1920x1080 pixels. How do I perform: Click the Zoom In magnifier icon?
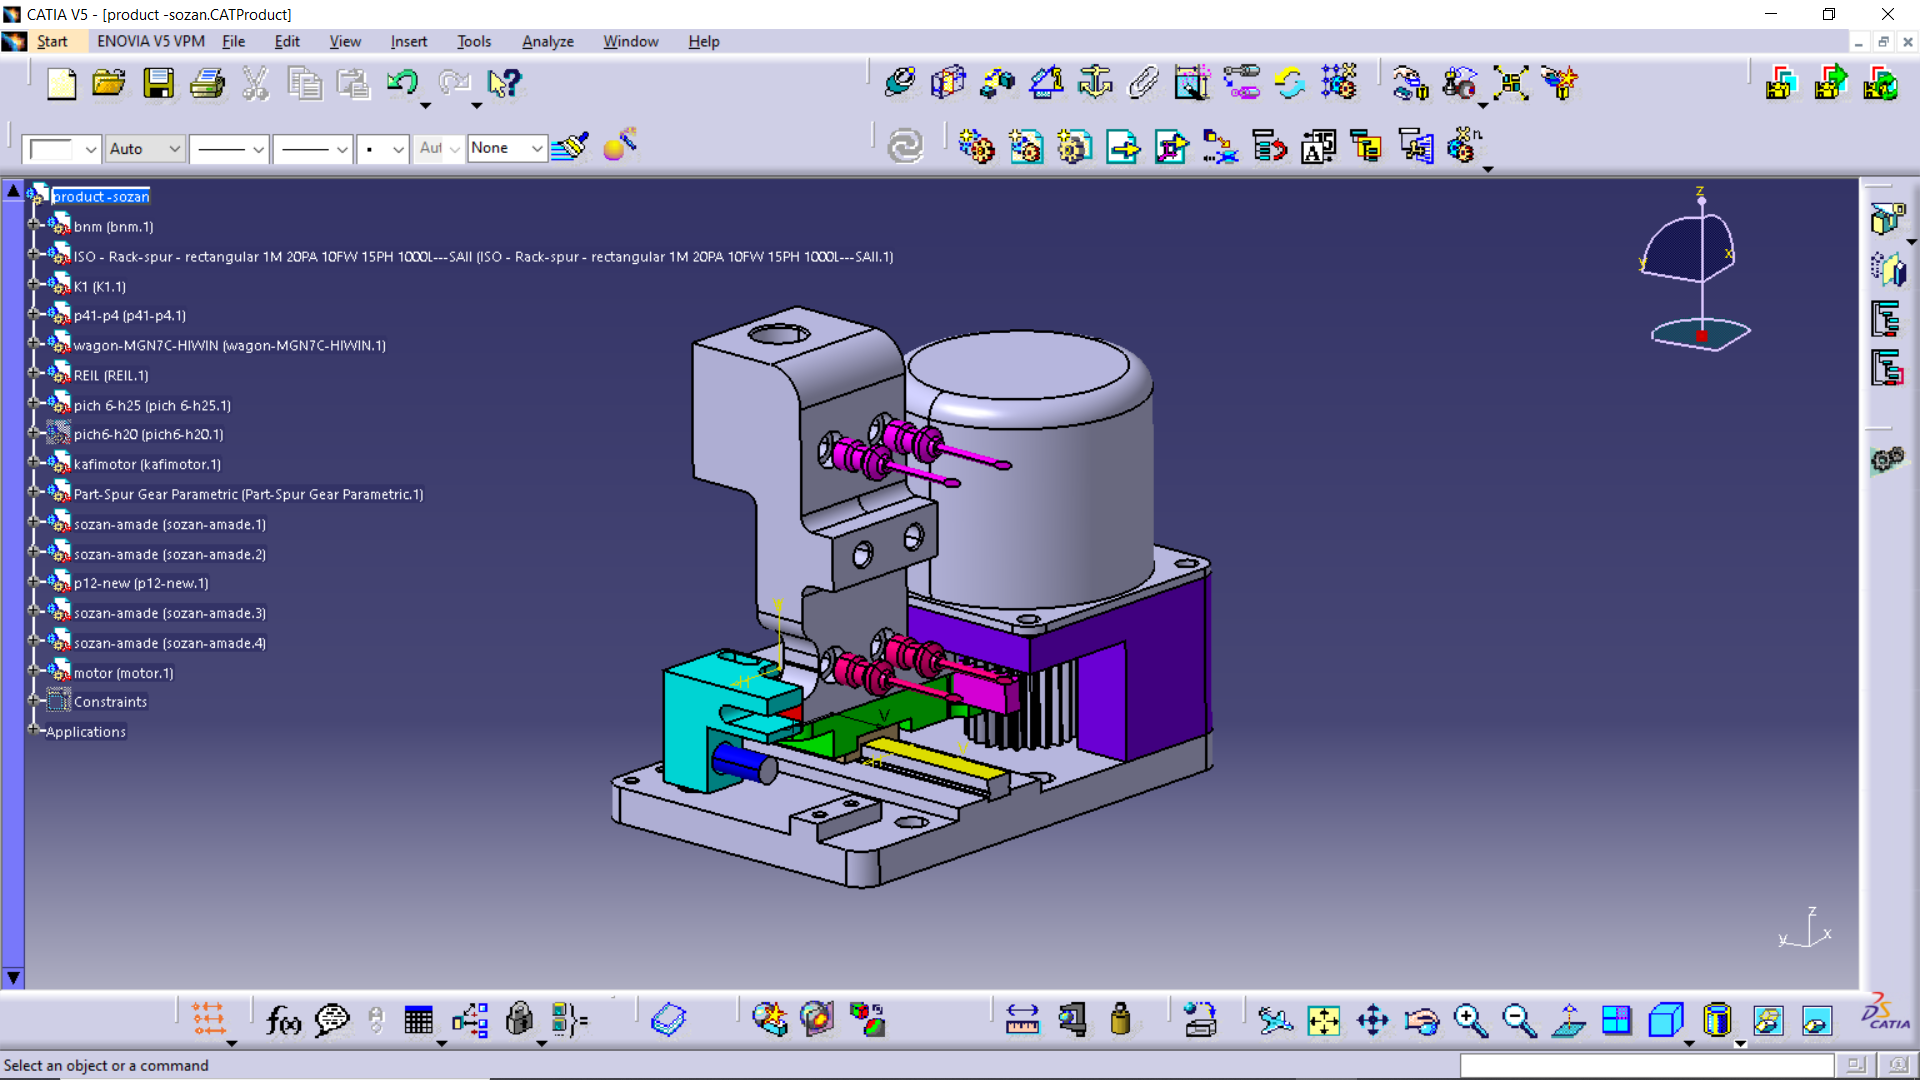1470,1020
